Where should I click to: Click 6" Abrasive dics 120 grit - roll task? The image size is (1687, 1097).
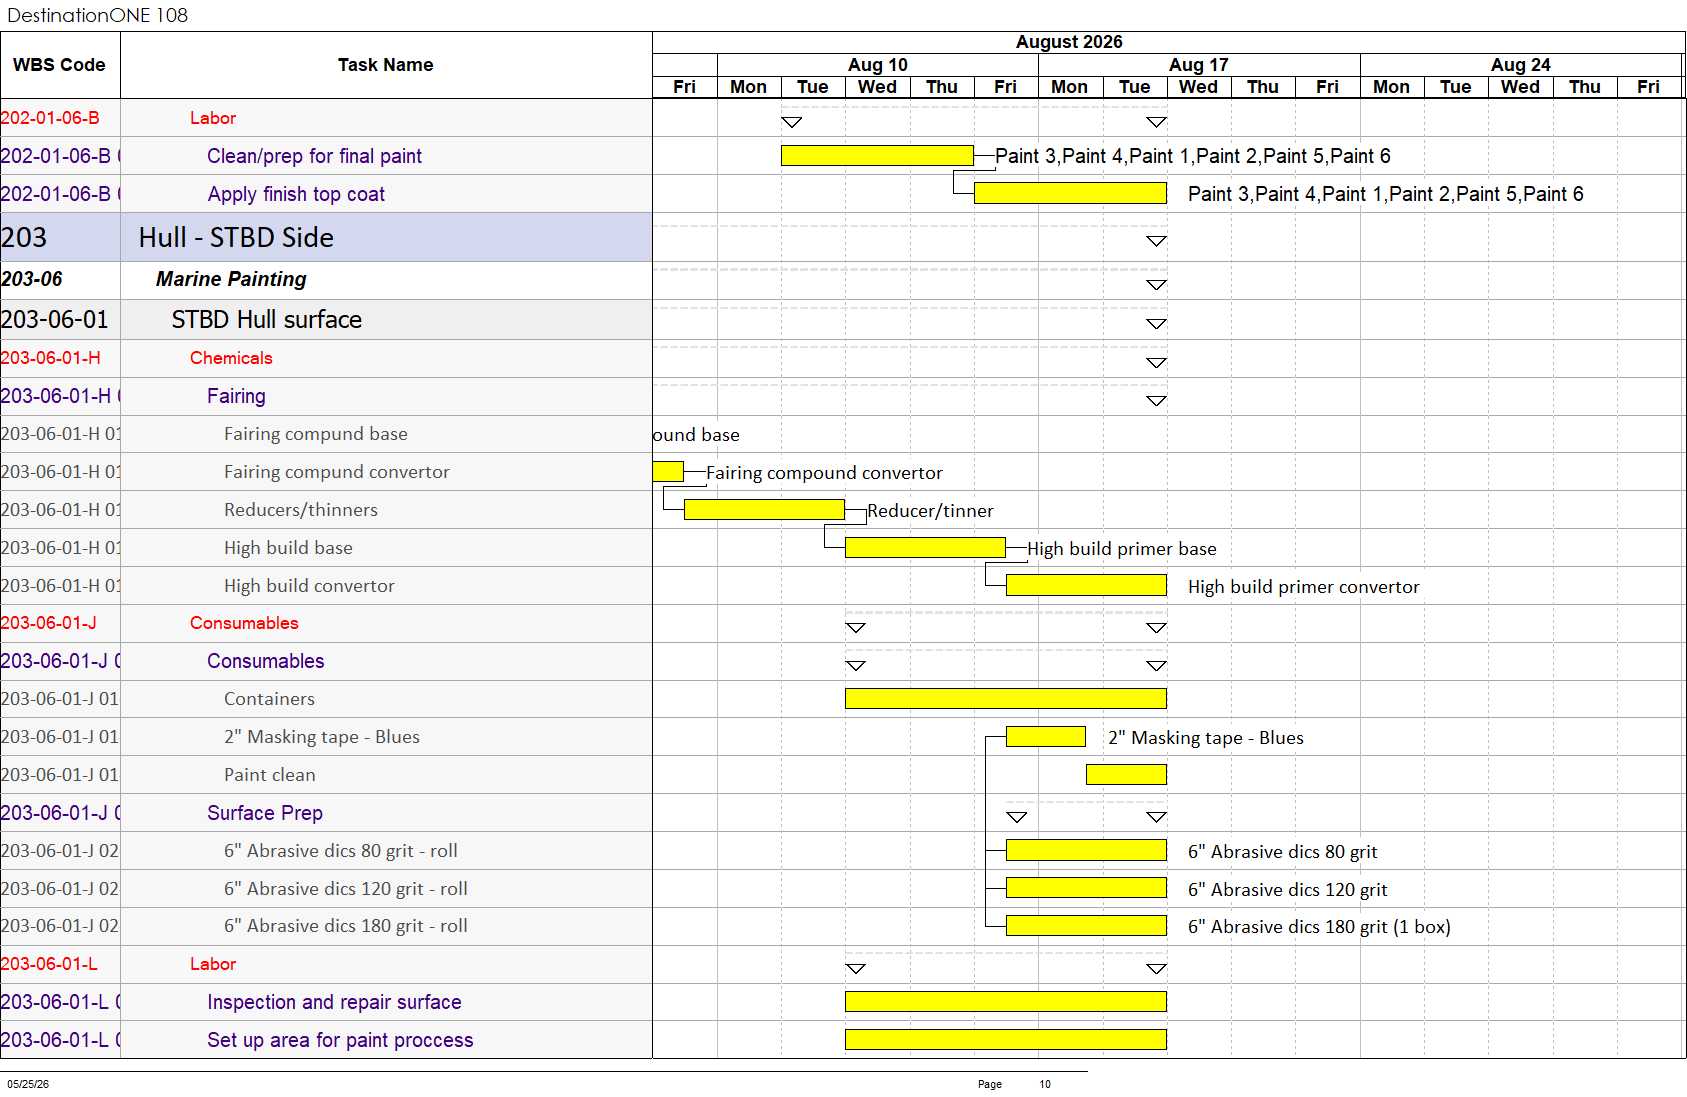[346, 889]
